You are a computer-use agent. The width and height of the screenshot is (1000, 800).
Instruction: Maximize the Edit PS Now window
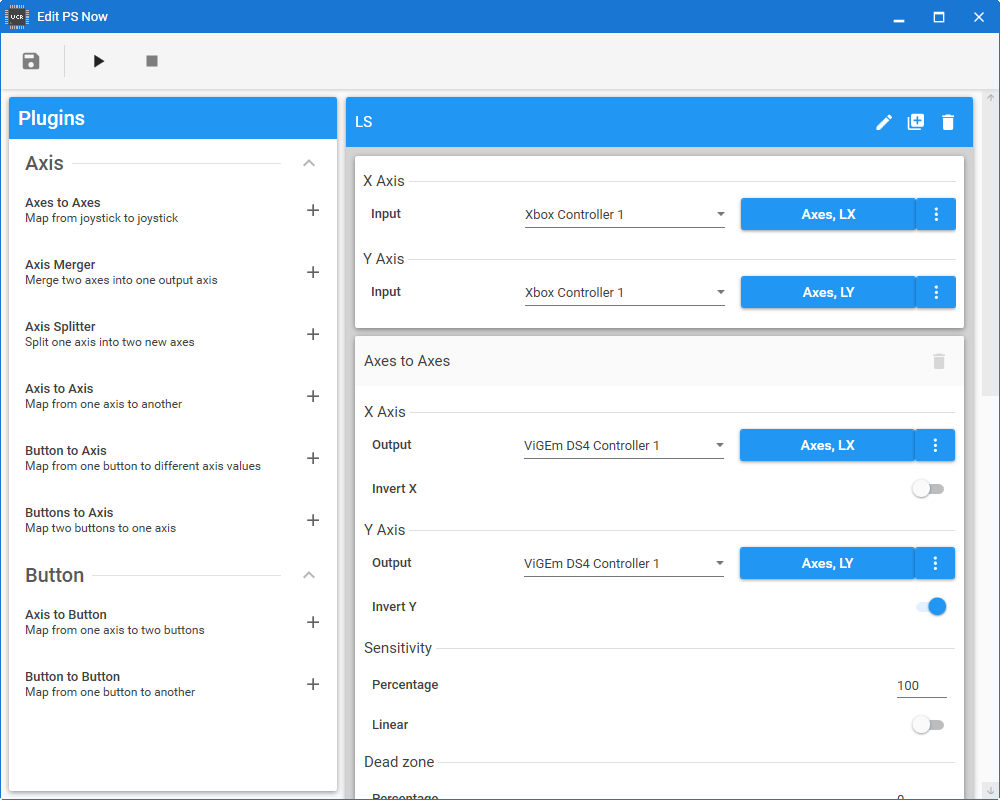point(939,17)
